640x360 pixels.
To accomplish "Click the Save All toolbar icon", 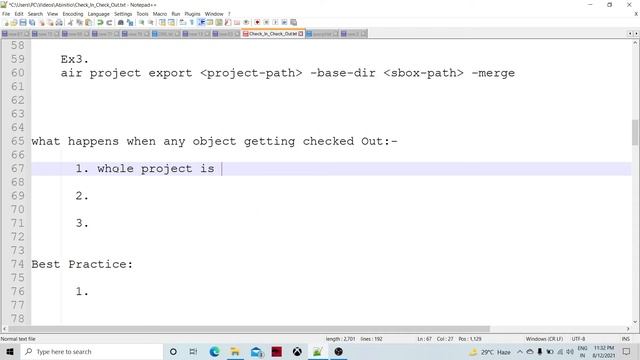I will [x=32, y=22].
